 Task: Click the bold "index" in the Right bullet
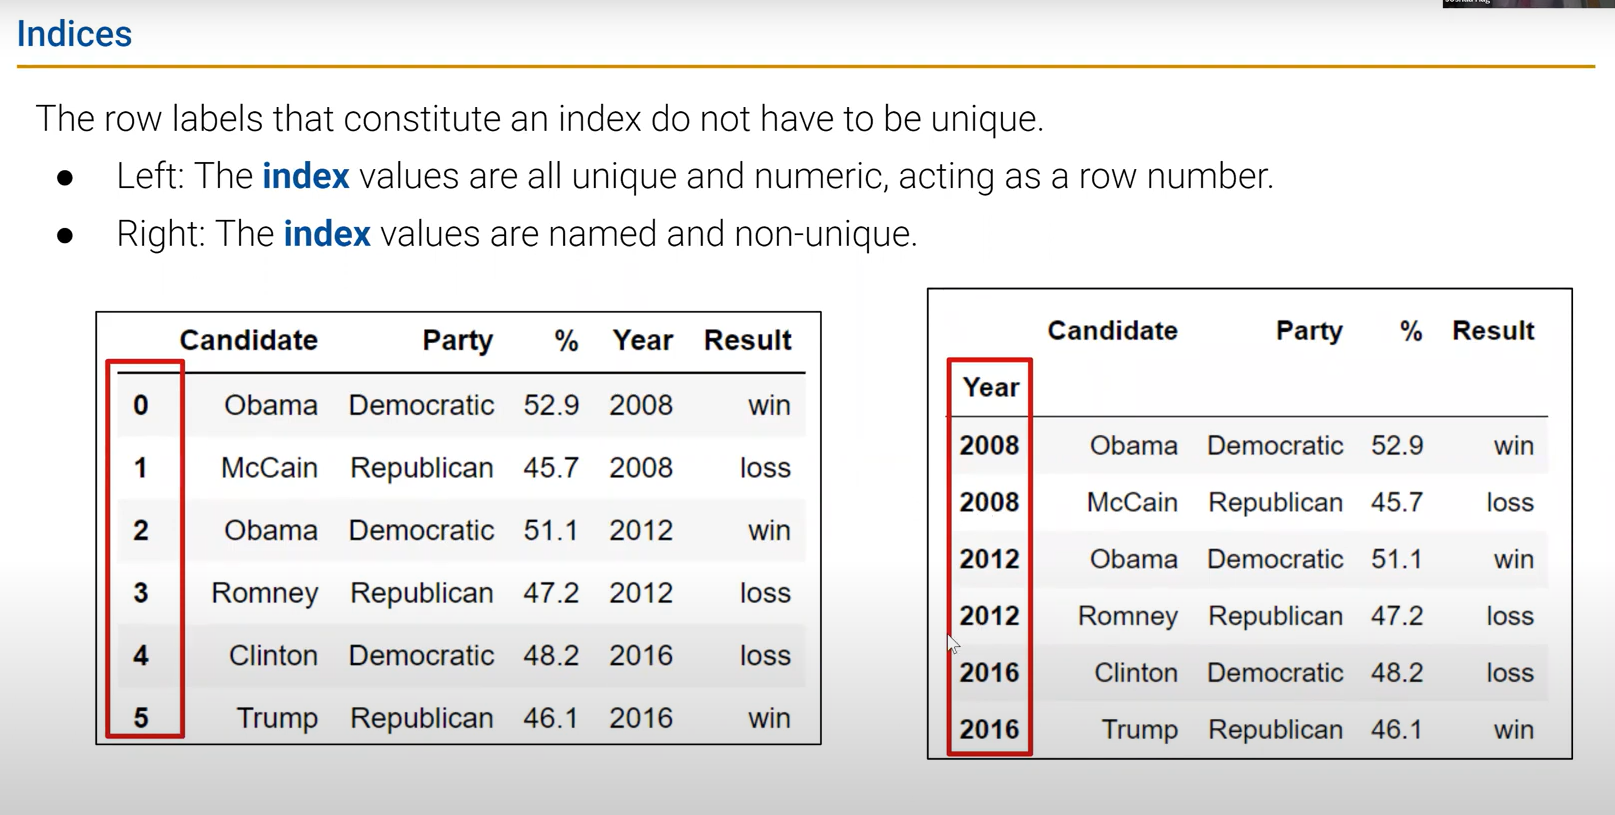pyautogui.click(x=327, y=234)
